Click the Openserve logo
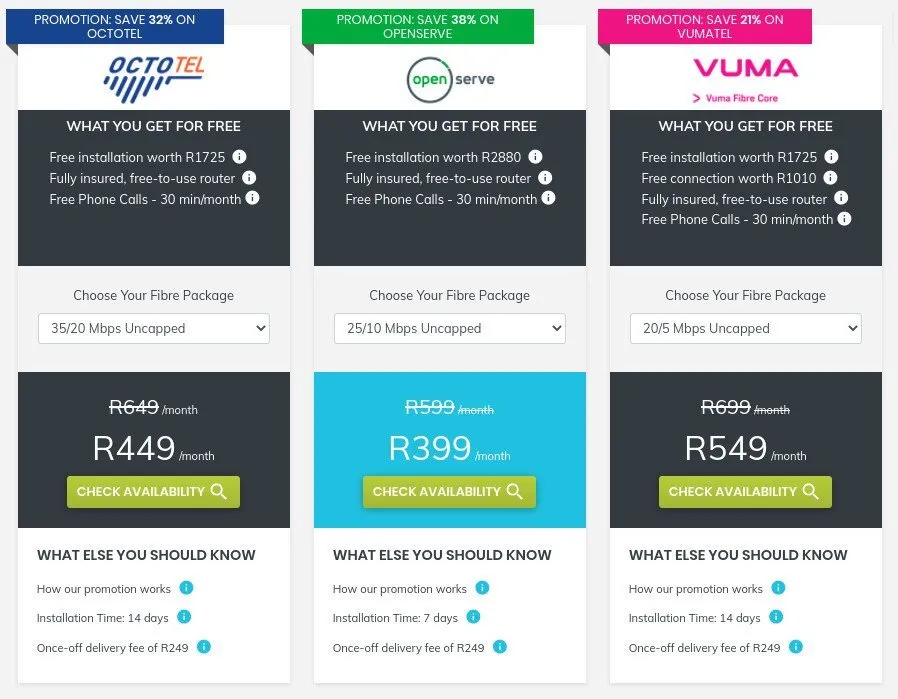Screen dimensions: 898x699 point(449,79)
